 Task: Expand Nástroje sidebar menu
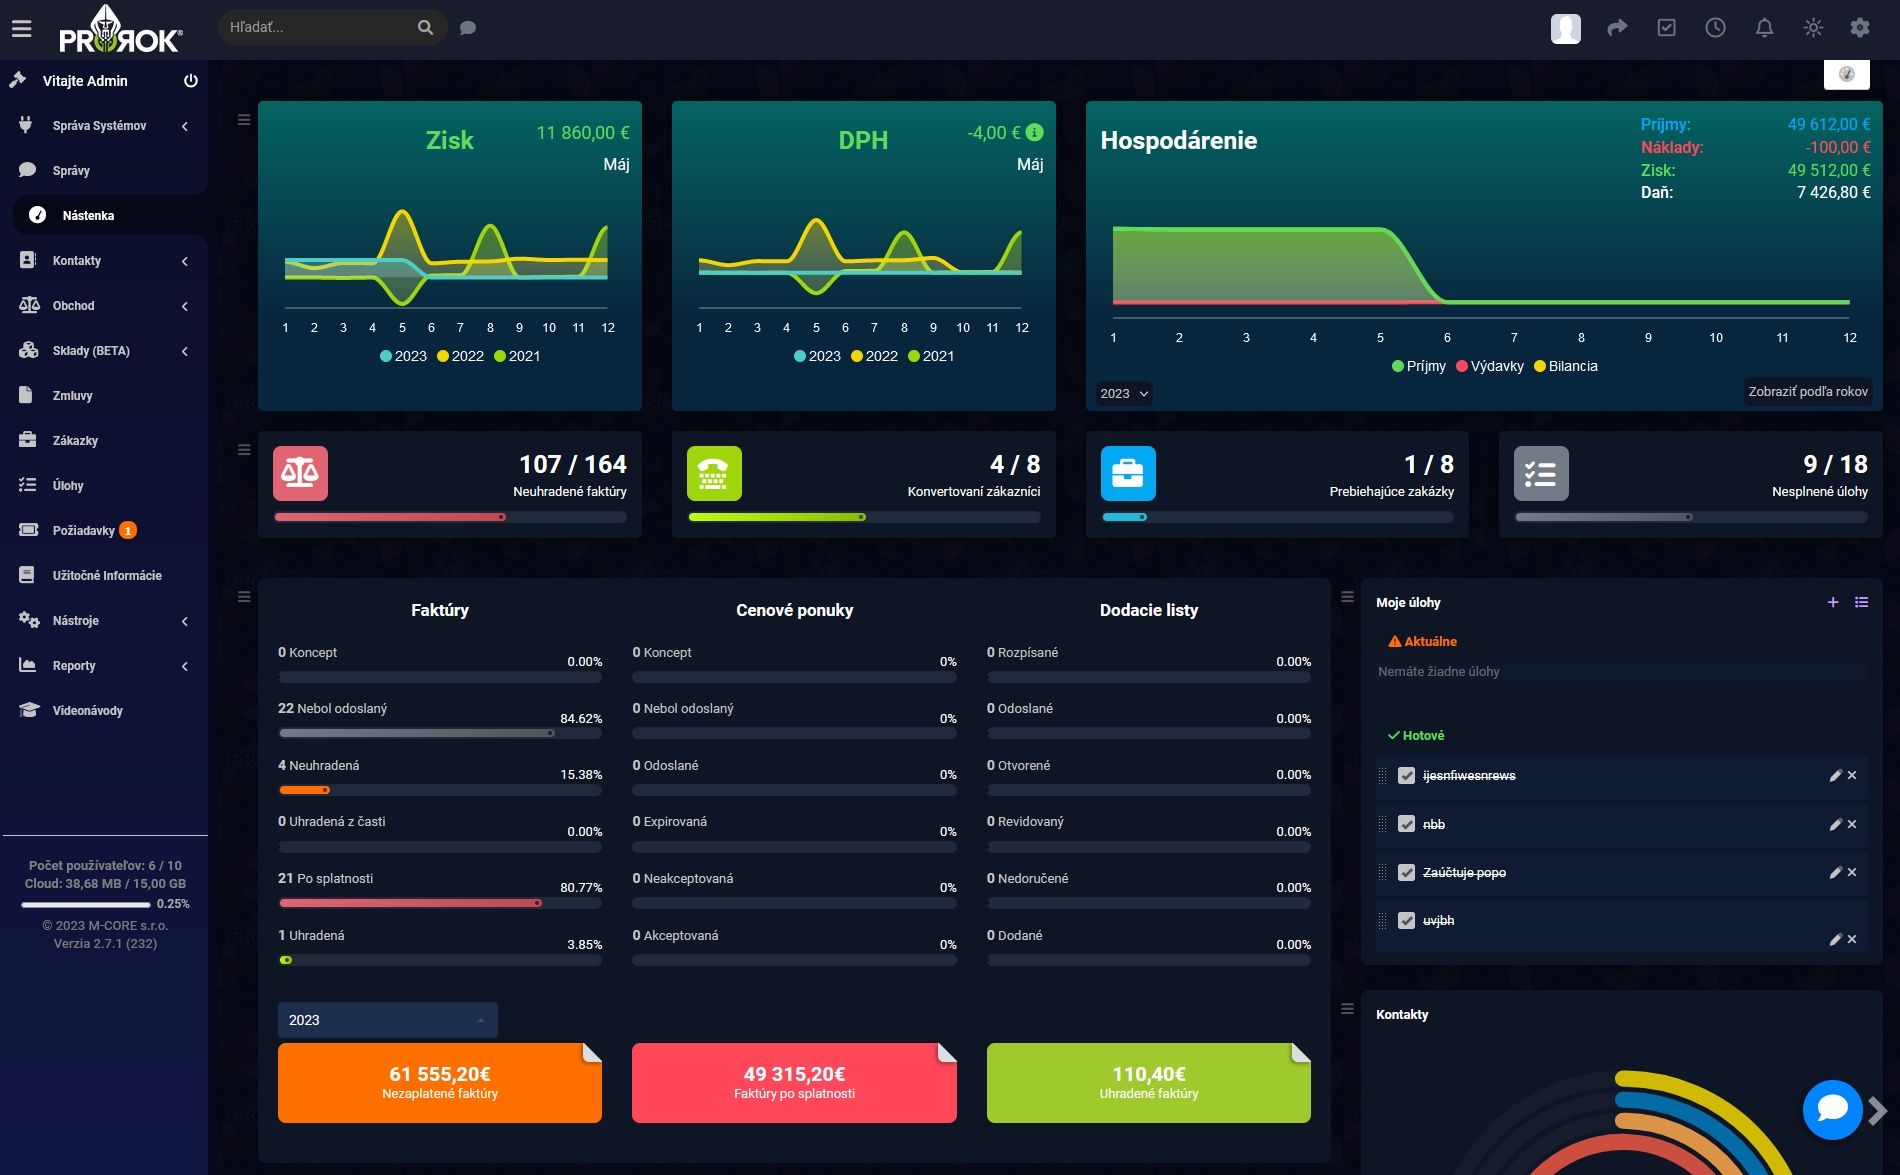(104, 621)
